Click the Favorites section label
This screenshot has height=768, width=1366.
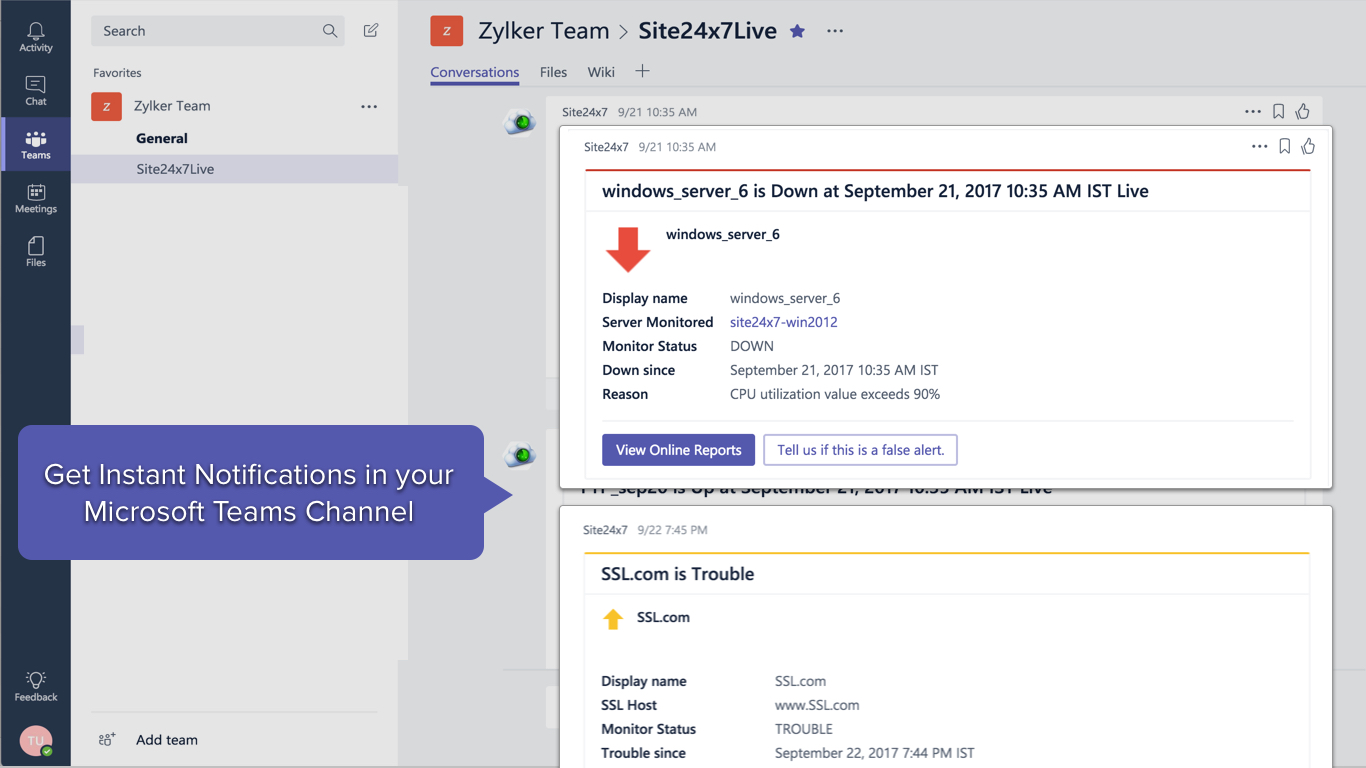click(x=117, y=73)
